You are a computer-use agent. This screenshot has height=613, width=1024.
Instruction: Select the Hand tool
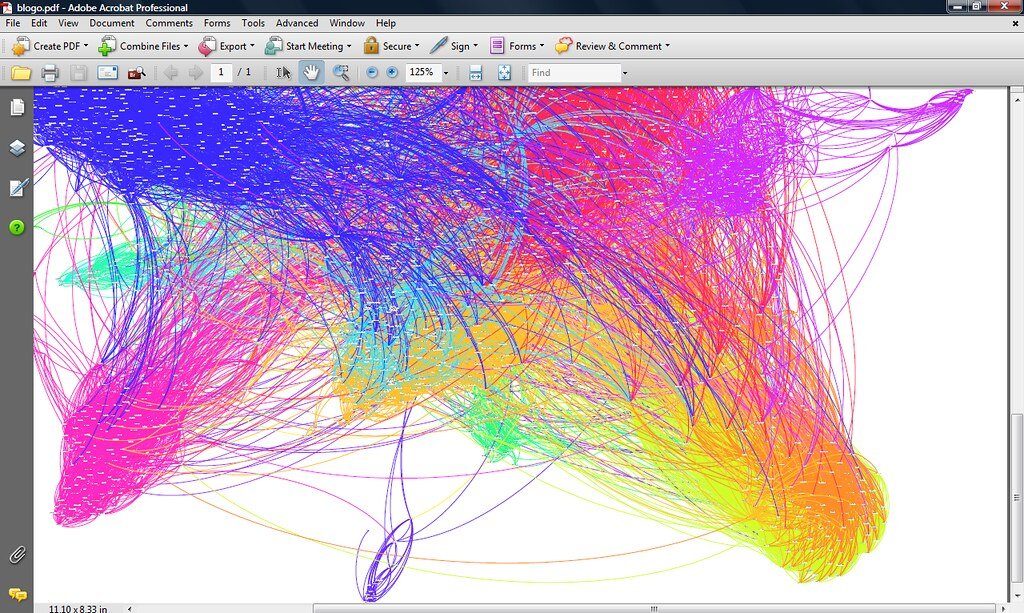pyautogui.click(x=311, y=72)
